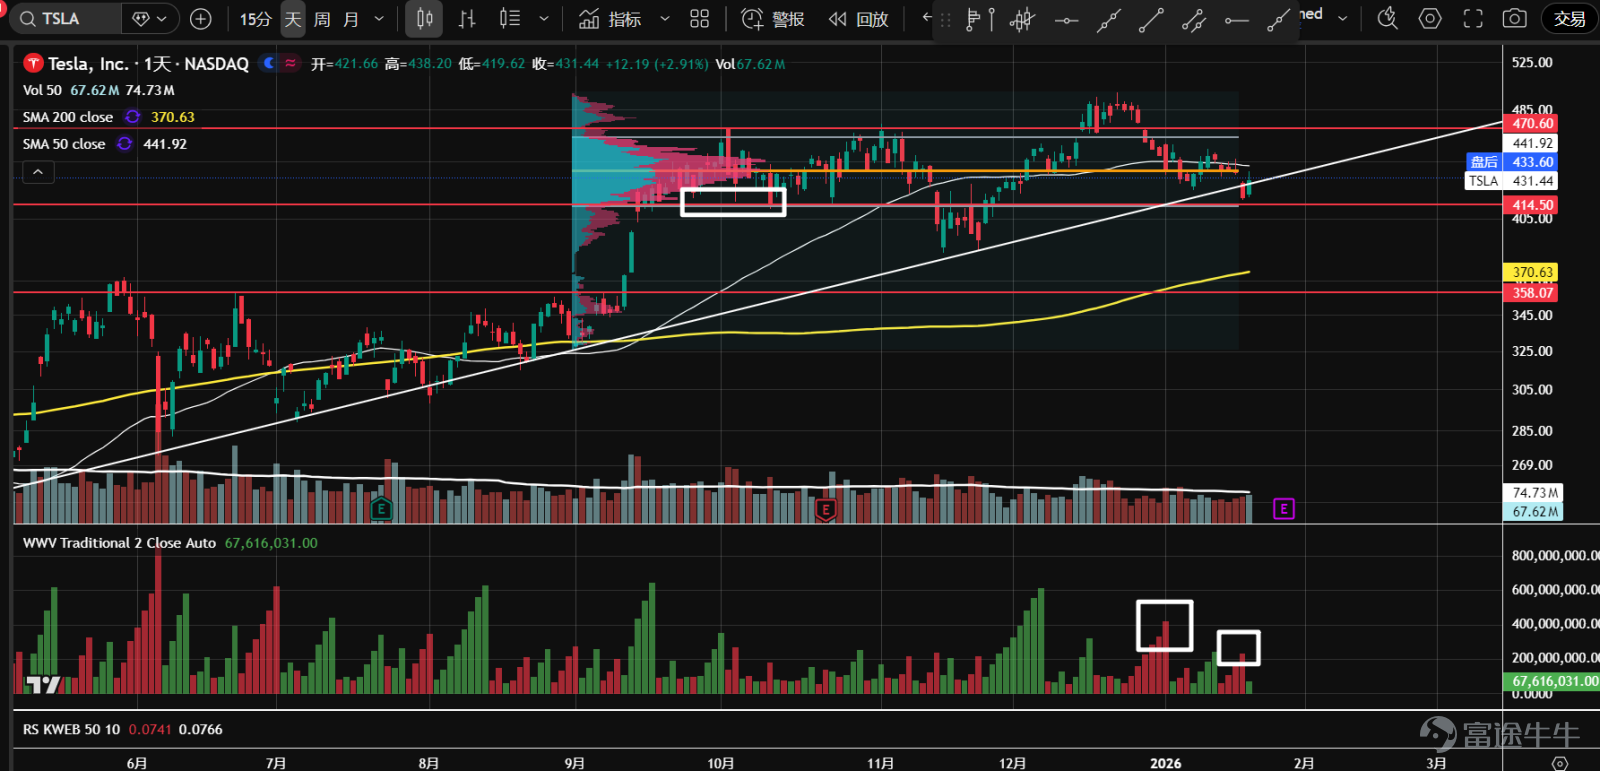Click red 414.50 price line label

(x=1532, y=205)
